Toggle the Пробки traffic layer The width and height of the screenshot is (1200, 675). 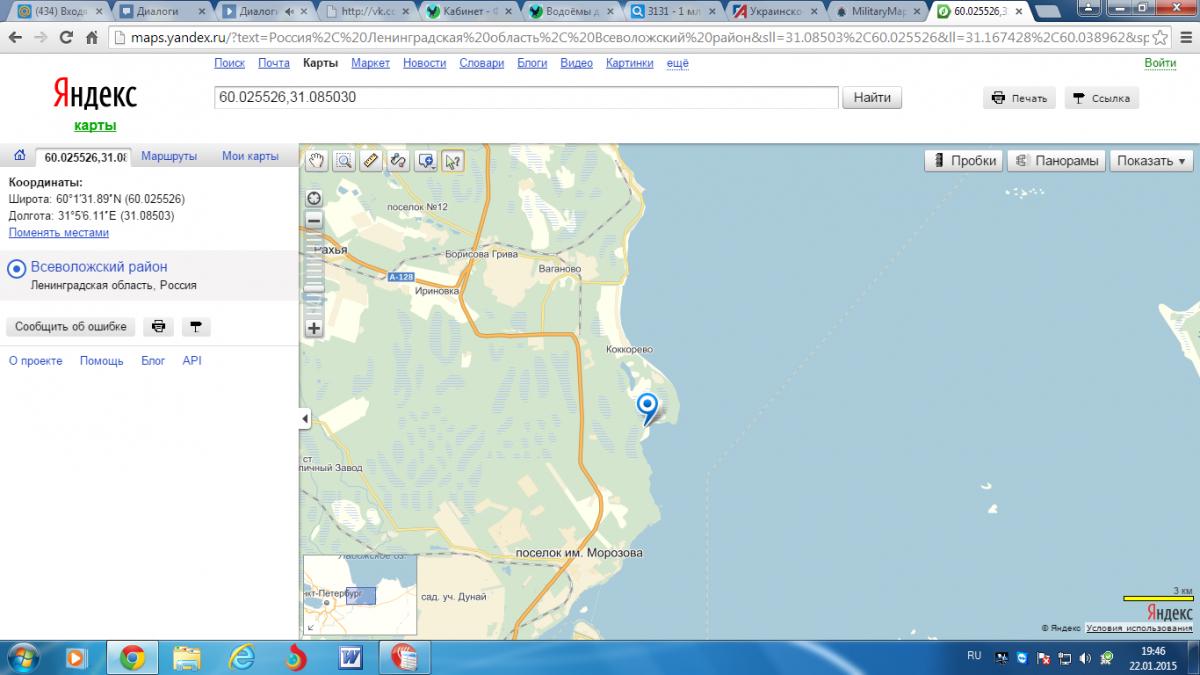(x=963, y=161)
